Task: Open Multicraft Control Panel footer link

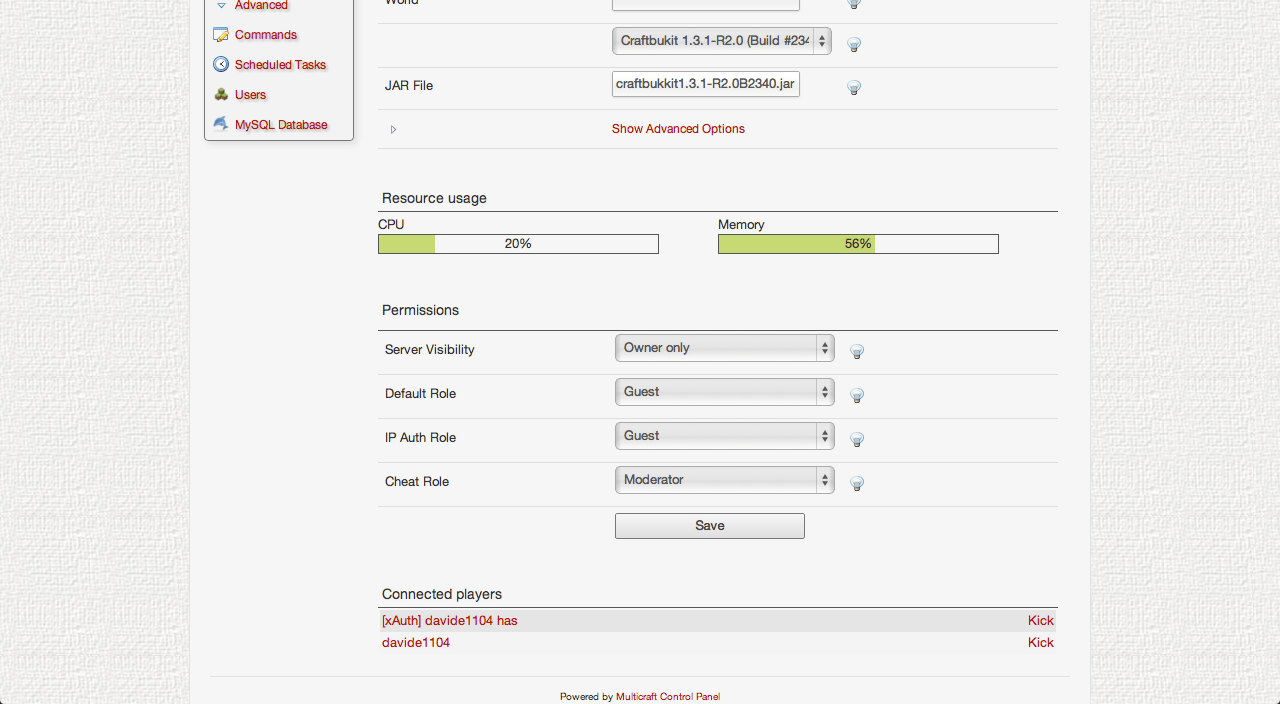Action: tap(668, 697)
